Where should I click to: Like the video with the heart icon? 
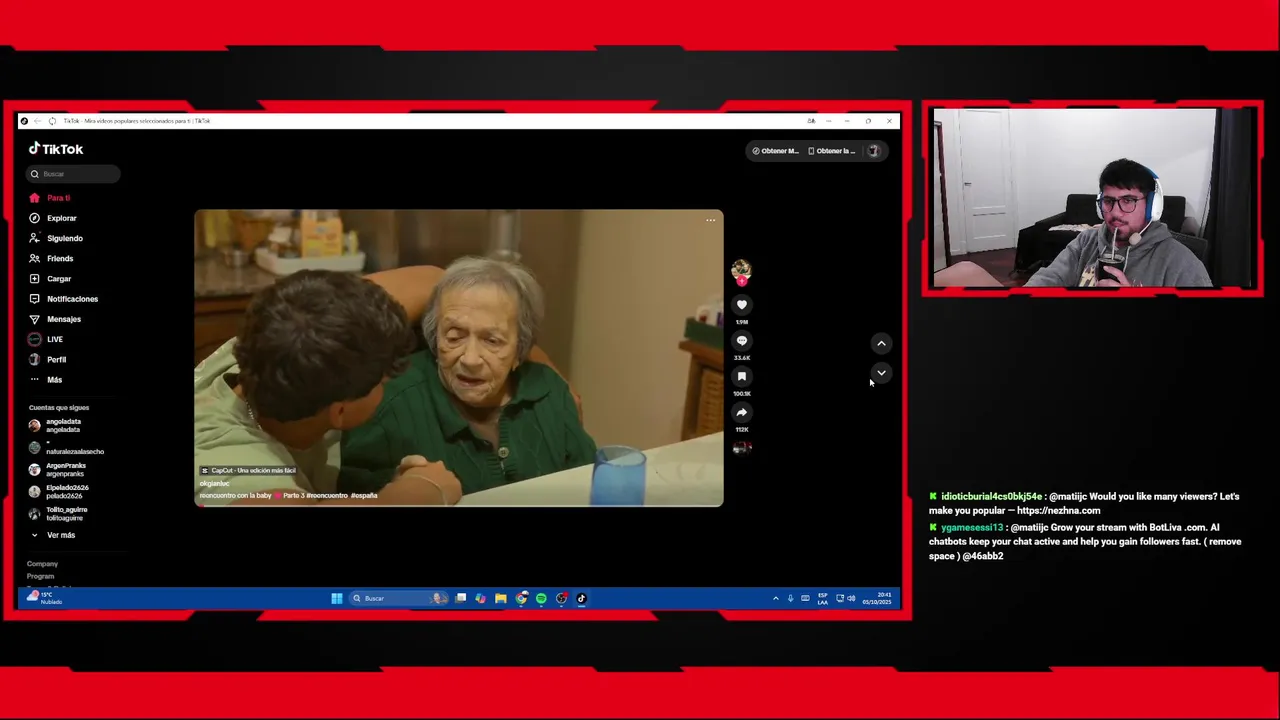pos(741,304)
